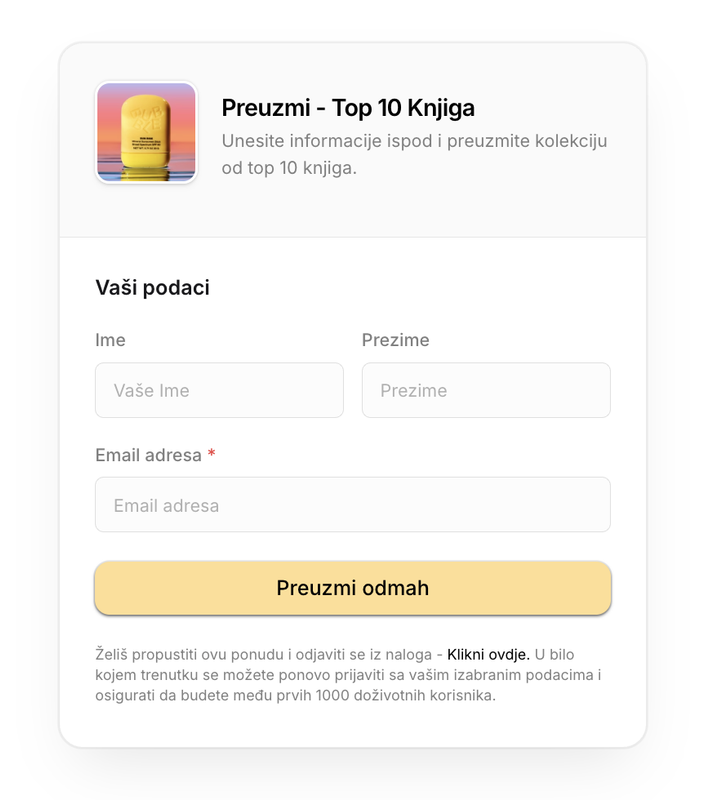Click the Prezime field label

click(395, 340)
